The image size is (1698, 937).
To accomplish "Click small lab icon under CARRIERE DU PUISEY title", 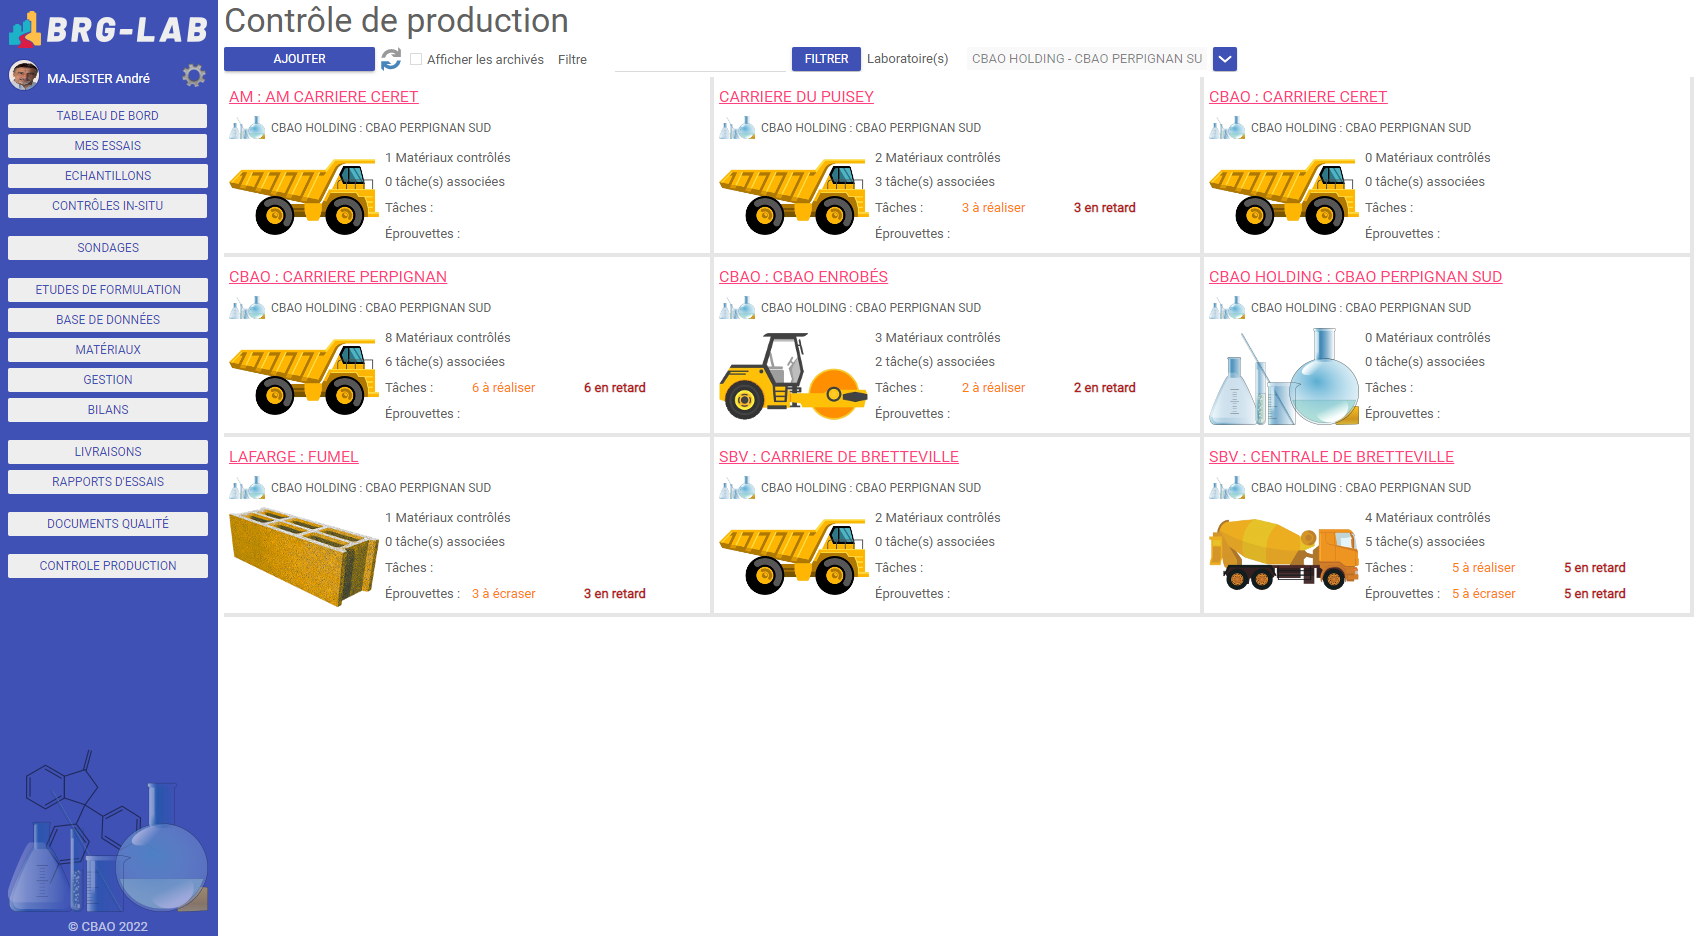I will tap(737, 128).
